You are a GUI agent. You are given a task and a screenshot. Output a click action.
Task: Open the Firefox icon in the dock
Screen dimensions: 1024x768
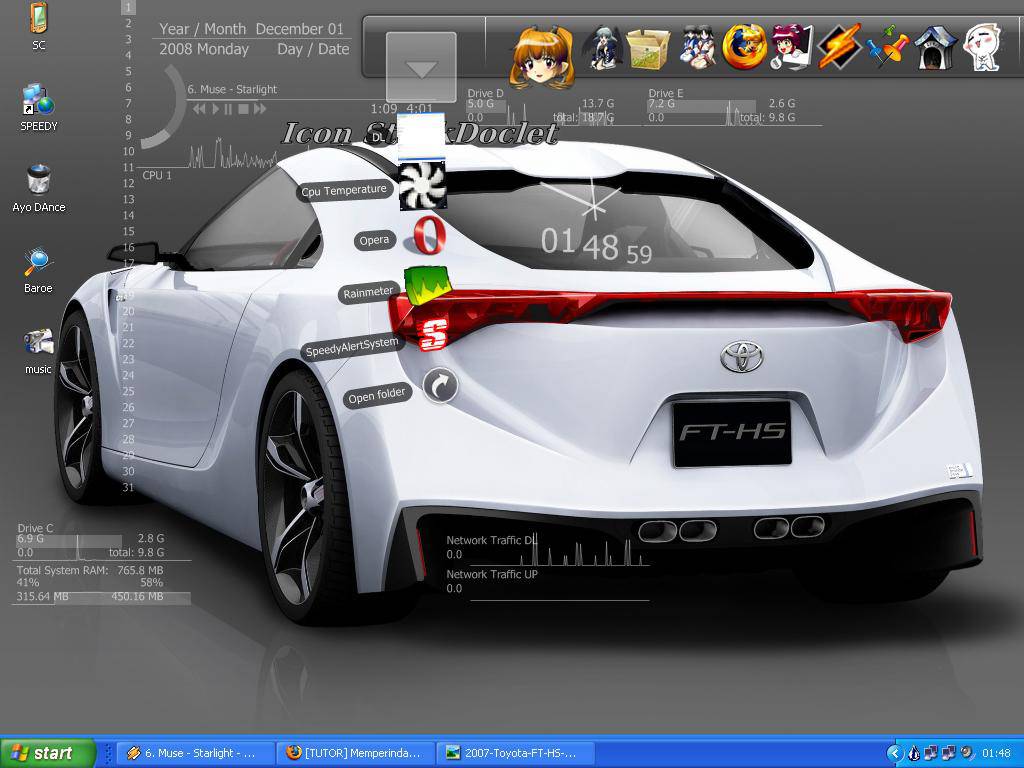click(x=744, y=47)
